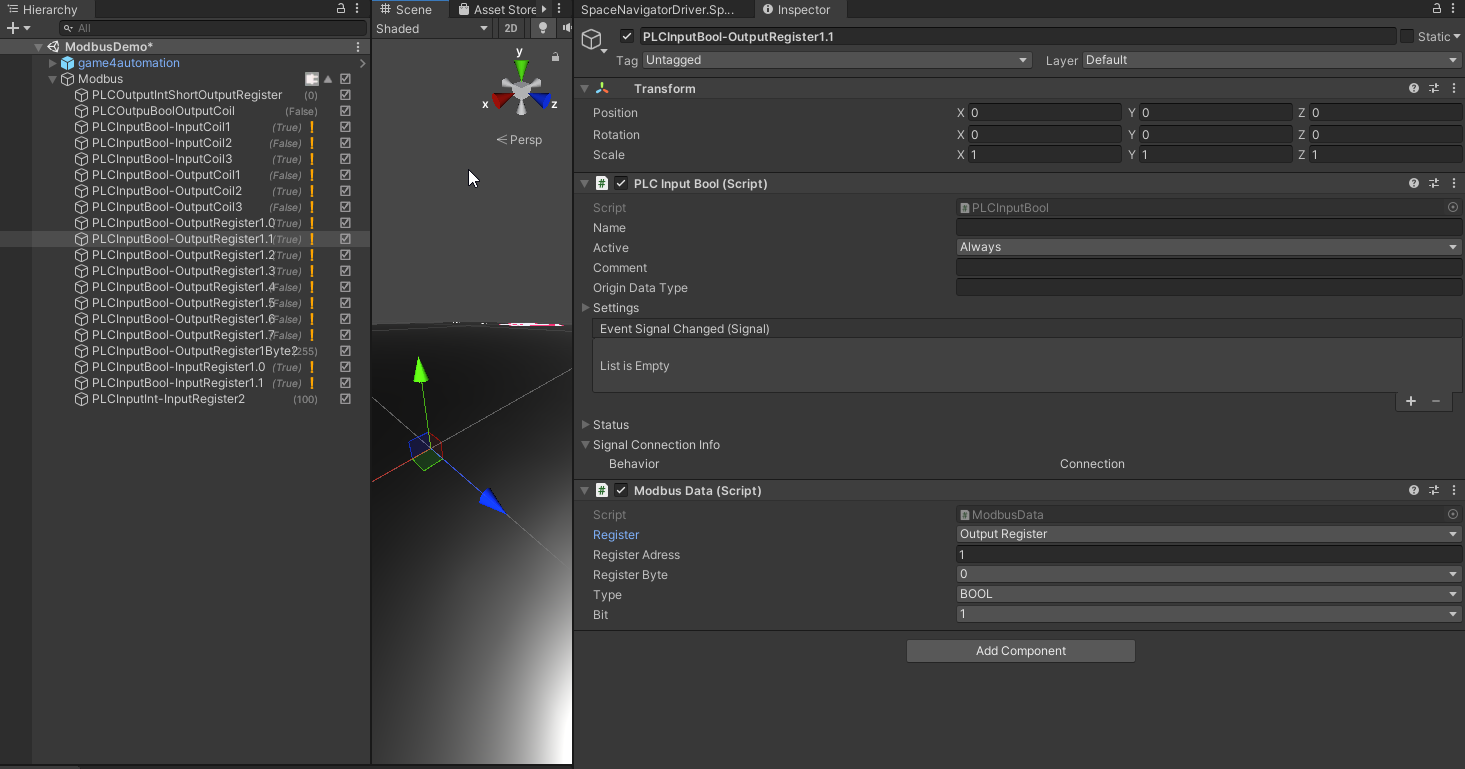Viewport: 1465px width, 769px height.
Task: Click the Register Adress input field
Action: point(1208,555)
